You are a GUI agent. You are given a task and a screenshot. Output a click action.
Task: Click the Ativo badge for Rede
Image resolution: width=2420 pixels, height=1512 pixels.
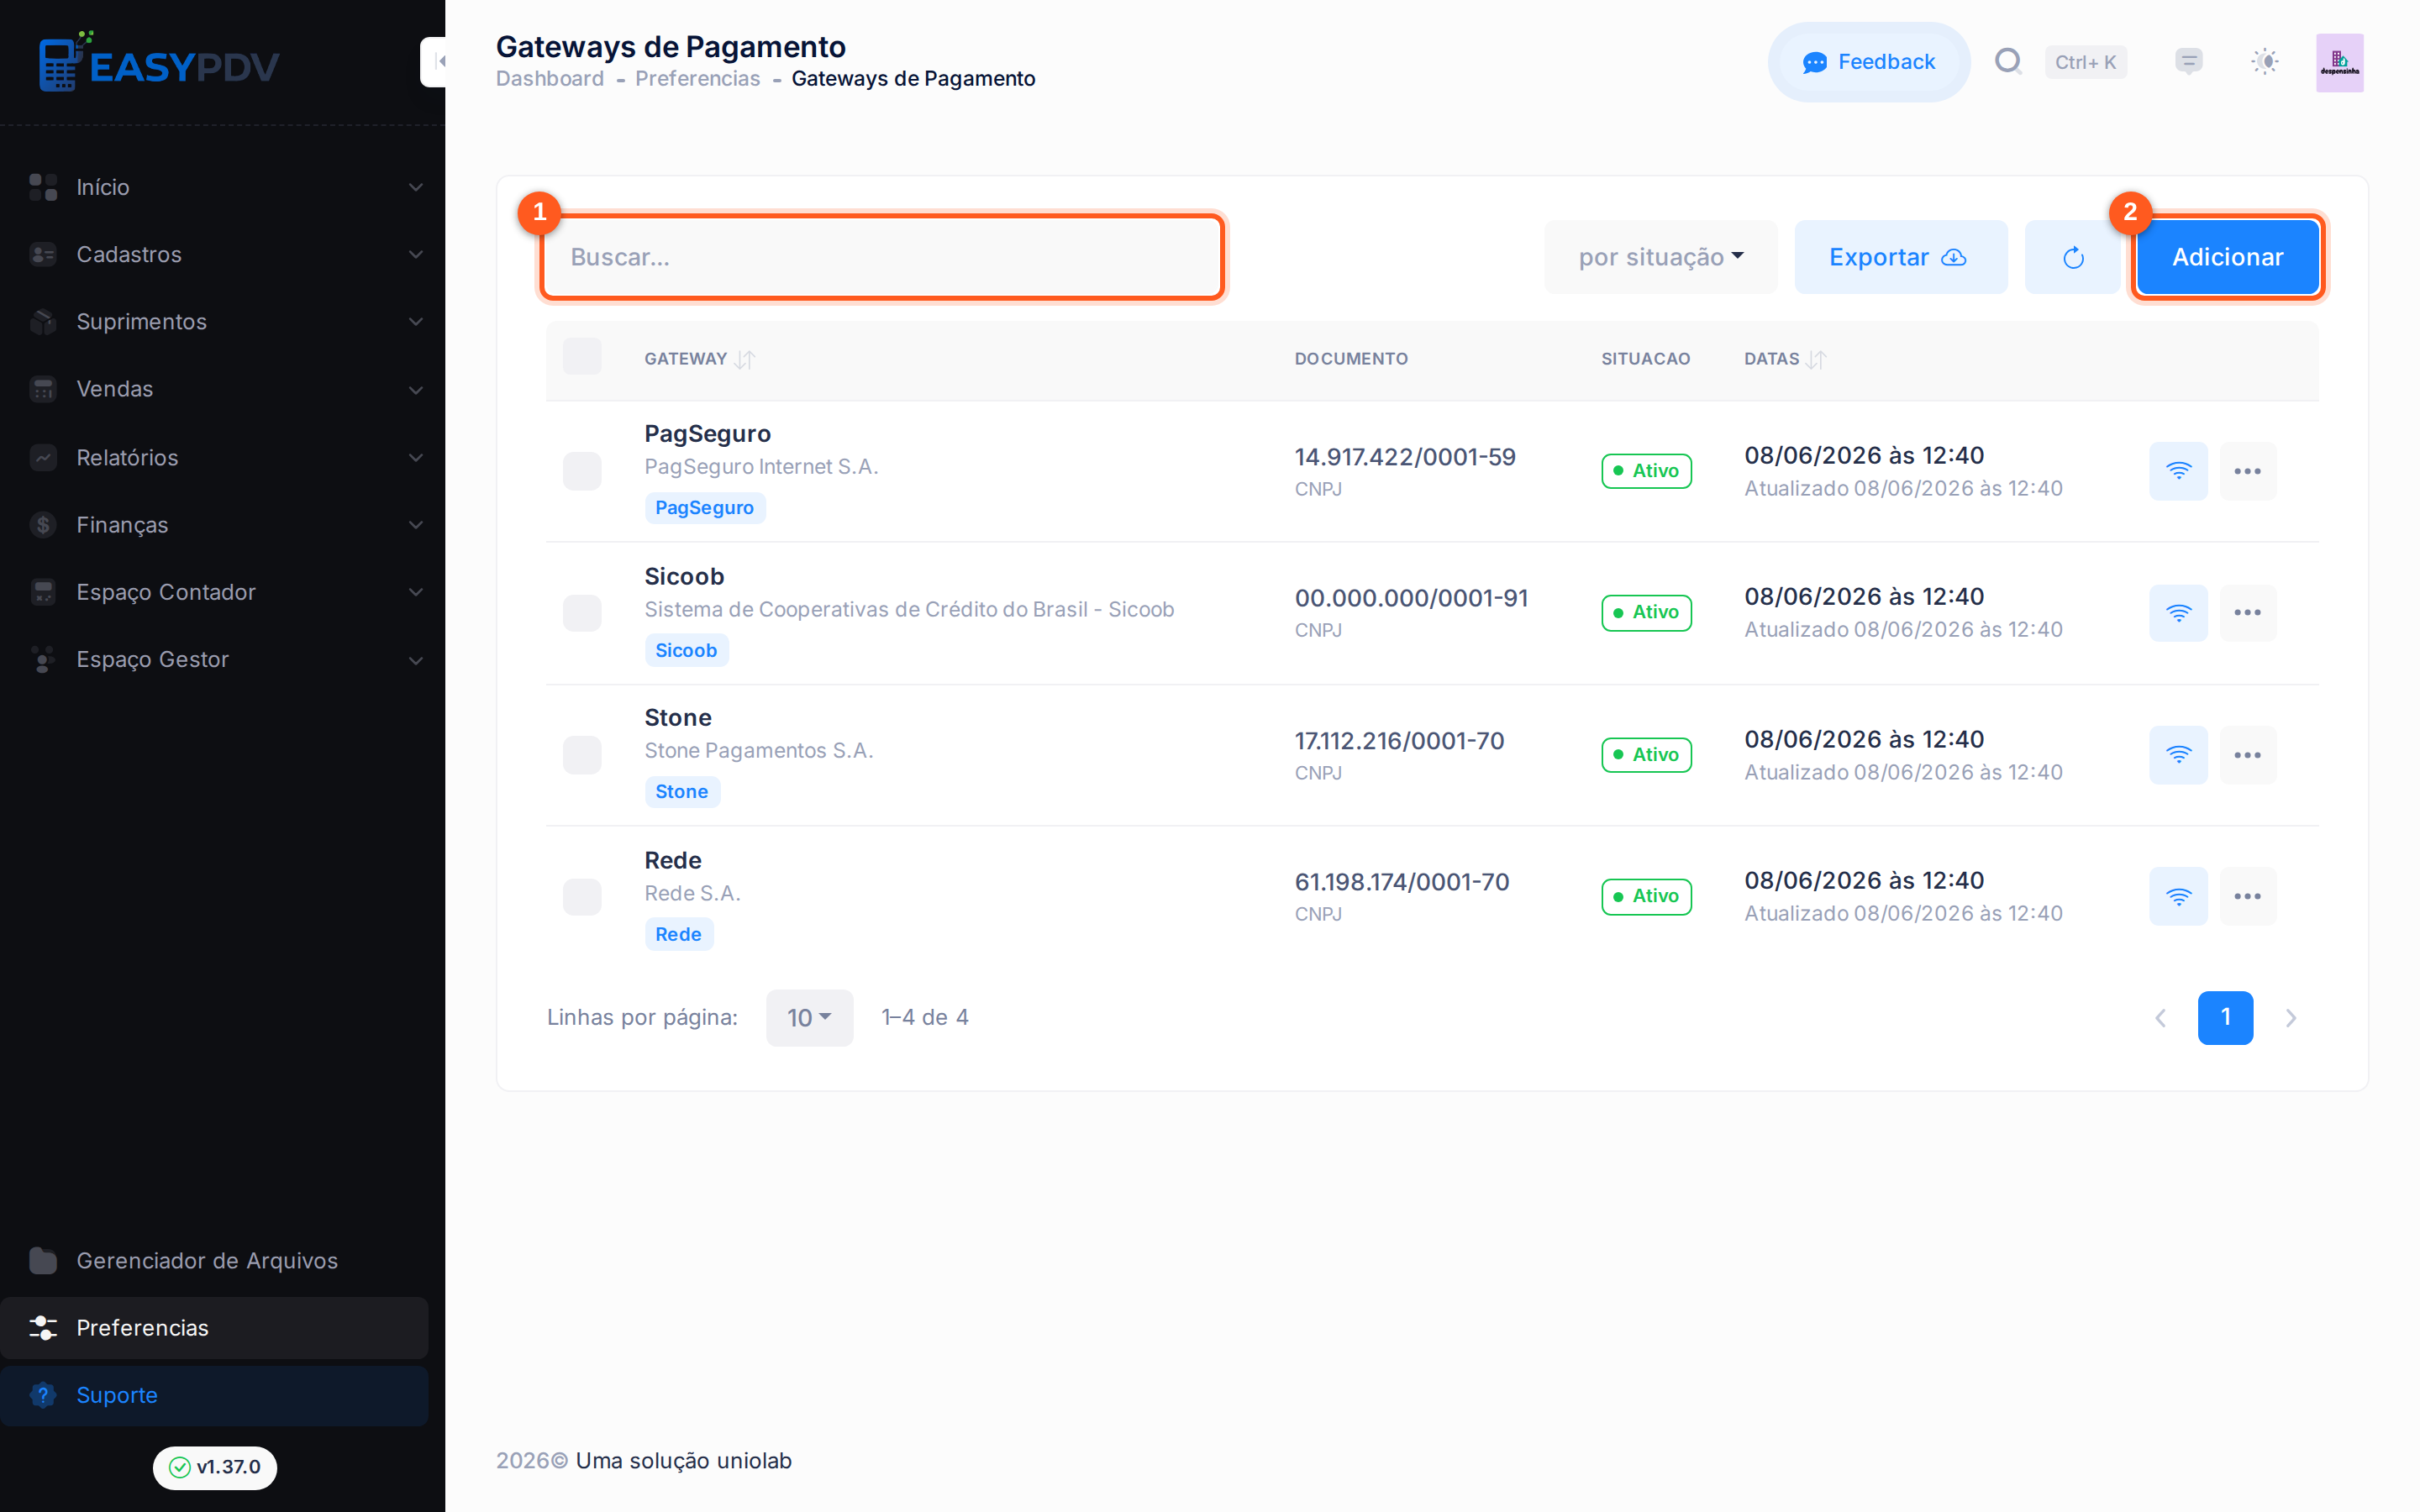point(1646,896)
